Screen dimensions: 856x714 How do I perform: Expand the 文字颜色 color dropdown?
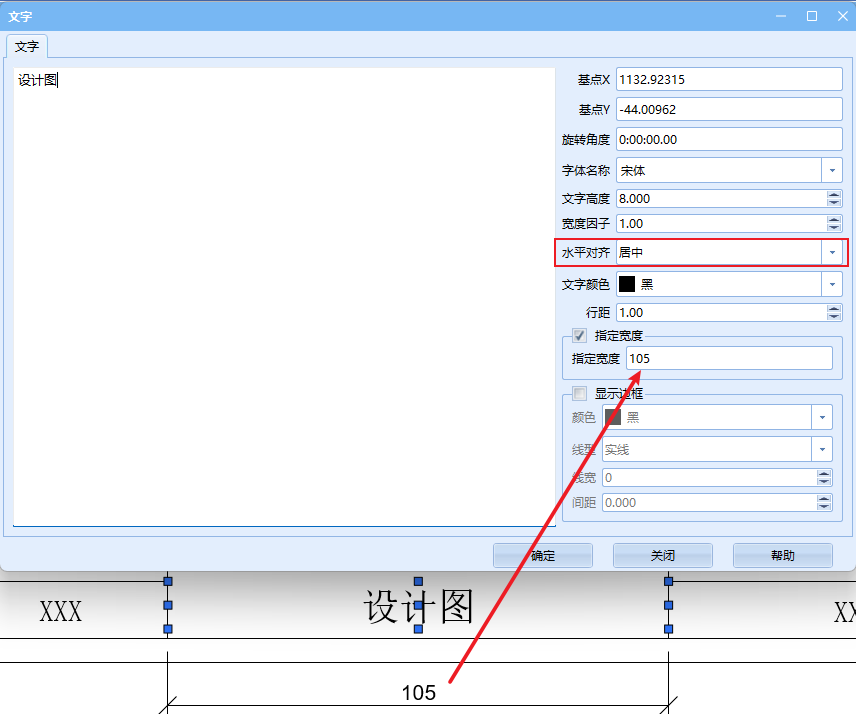click(x=832, y=285)
